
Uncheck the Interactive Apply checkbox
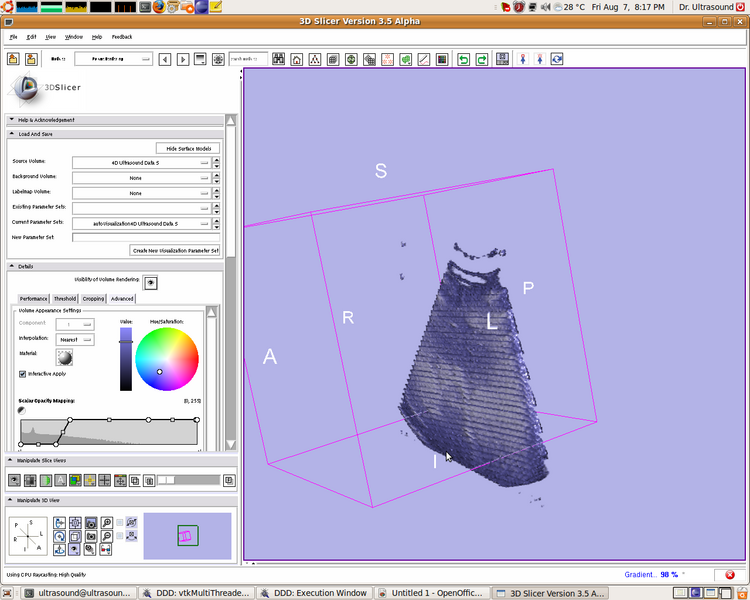click(23, 374)
